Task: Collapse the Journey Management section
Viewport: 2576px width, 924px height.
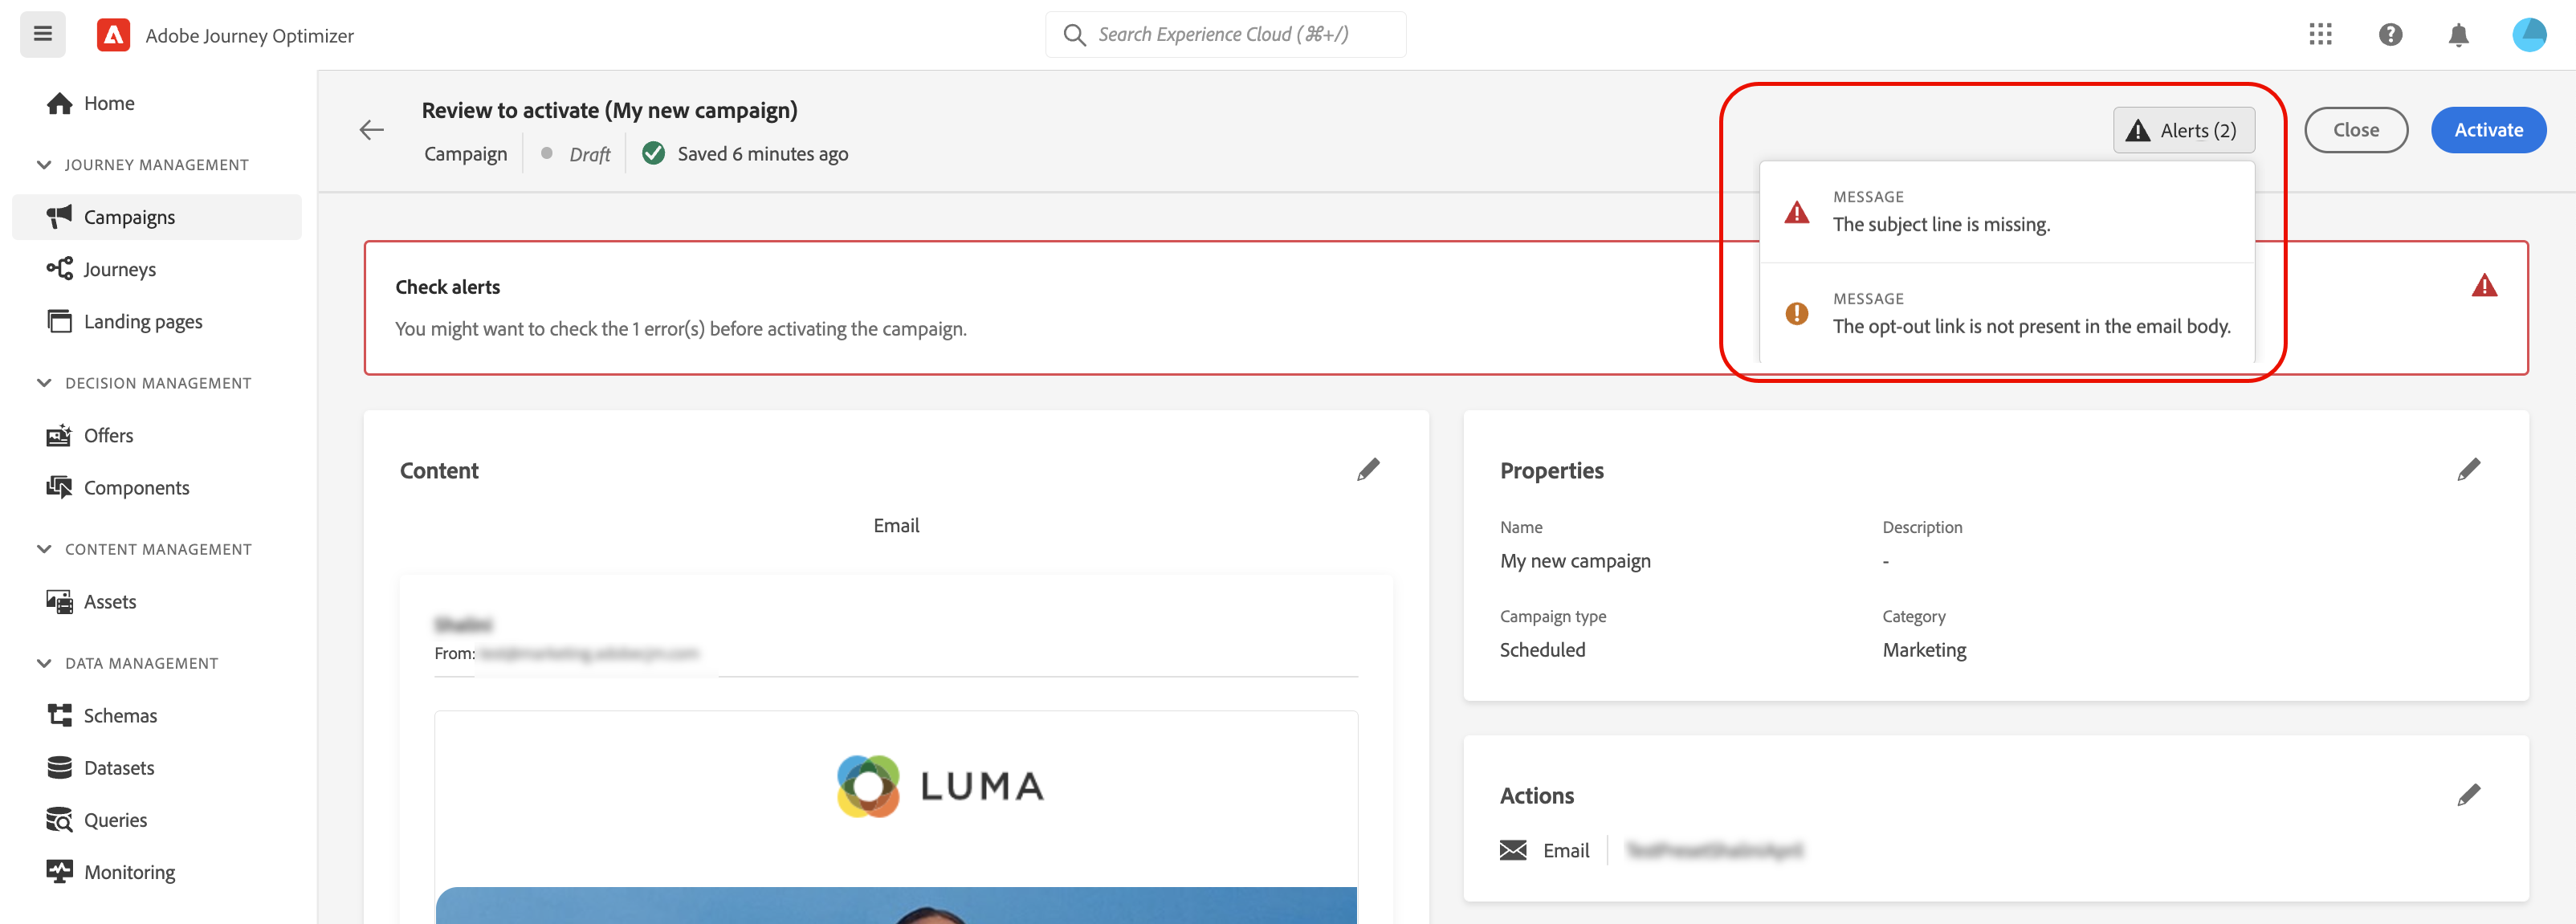Action: (x=44, y=165)
